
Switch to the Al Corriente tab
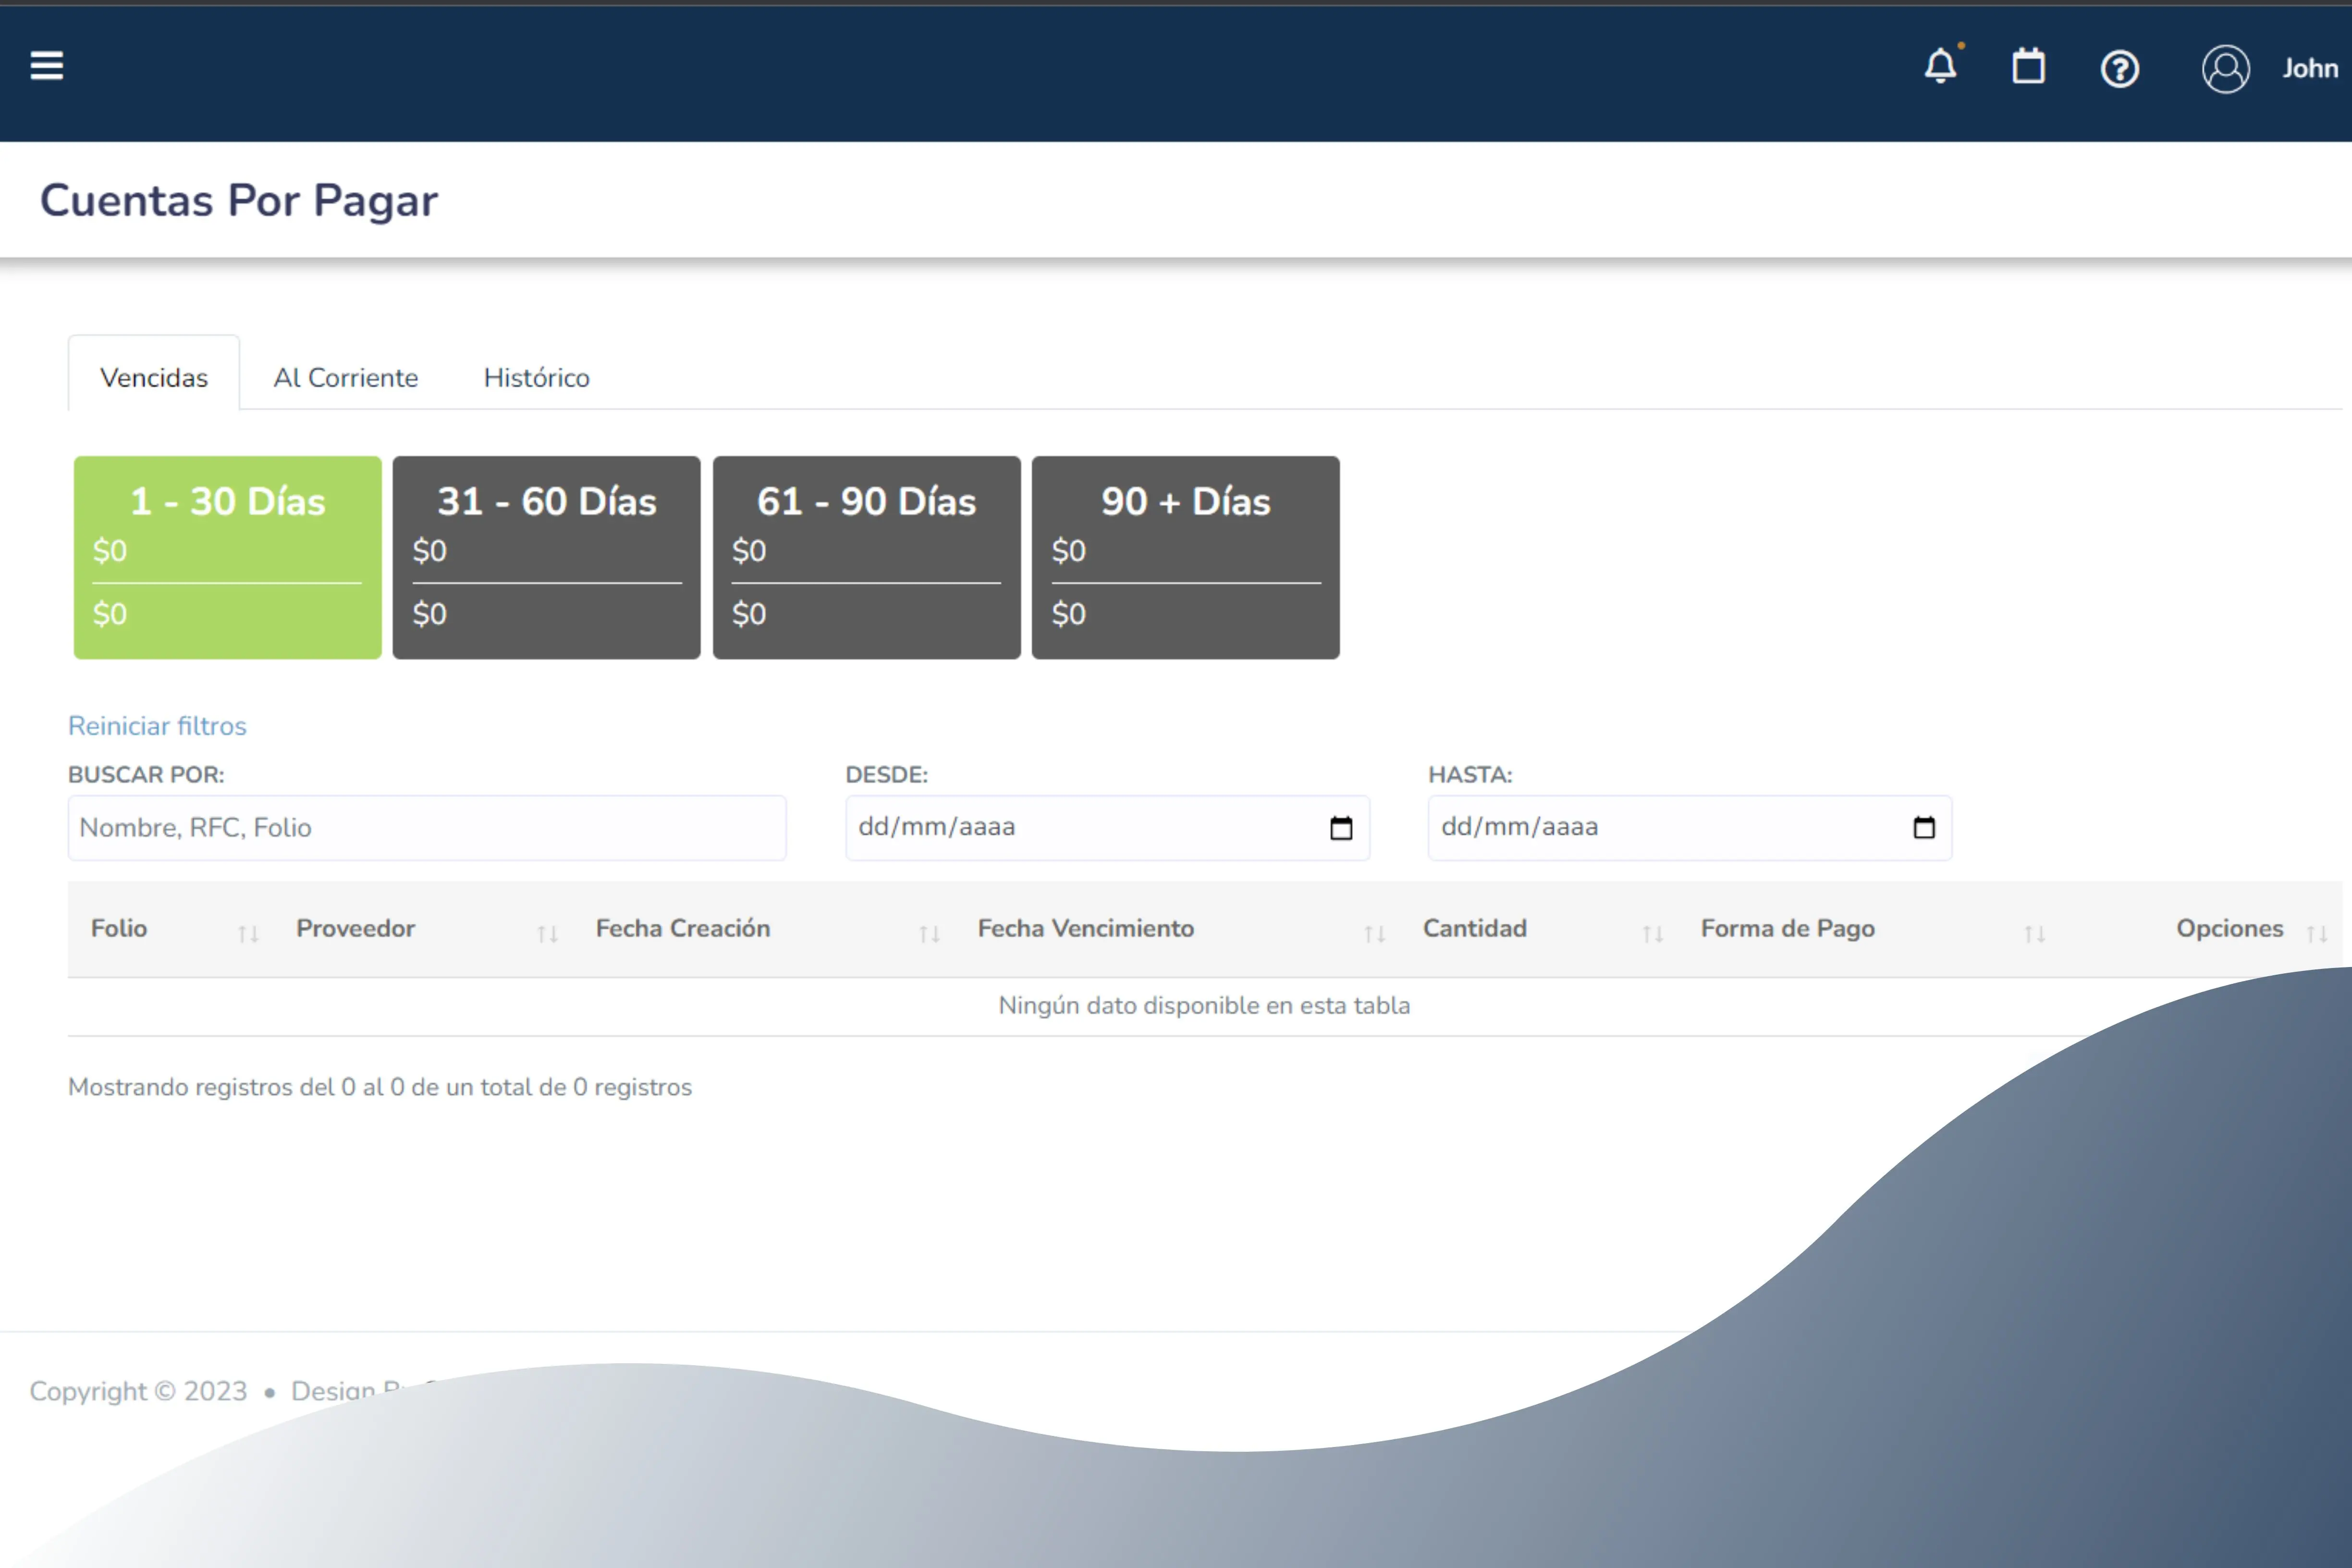[346, 377]
